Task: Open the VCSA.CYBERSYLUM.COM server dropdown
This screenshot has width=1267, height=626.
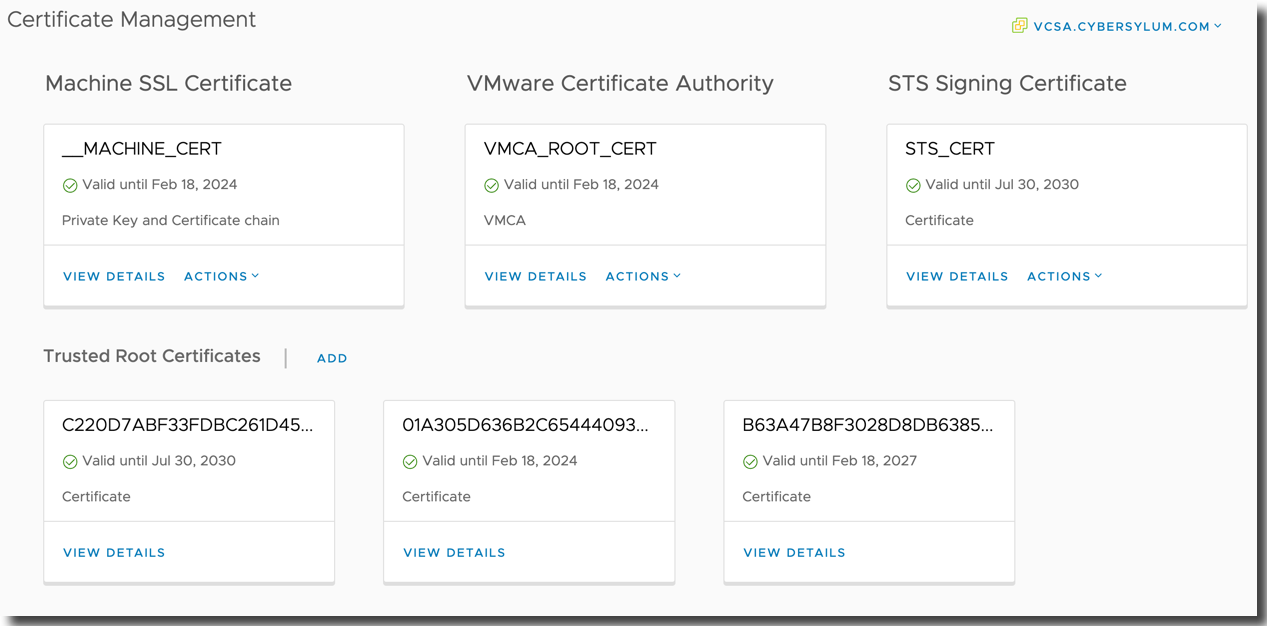Action: pyautogui.click(x=1126, y=27)
